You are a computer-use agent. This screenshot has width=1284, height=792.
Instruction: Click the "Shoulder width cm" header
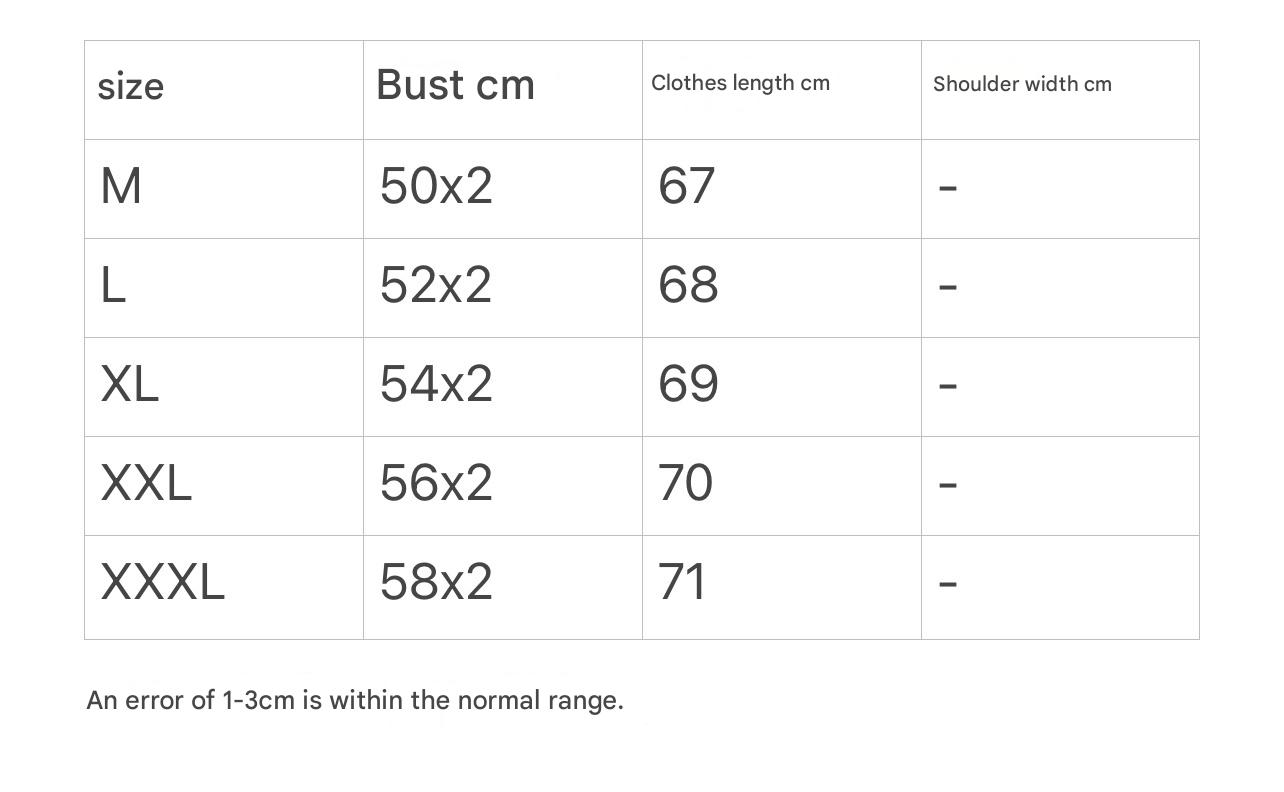coord(1022,84)
